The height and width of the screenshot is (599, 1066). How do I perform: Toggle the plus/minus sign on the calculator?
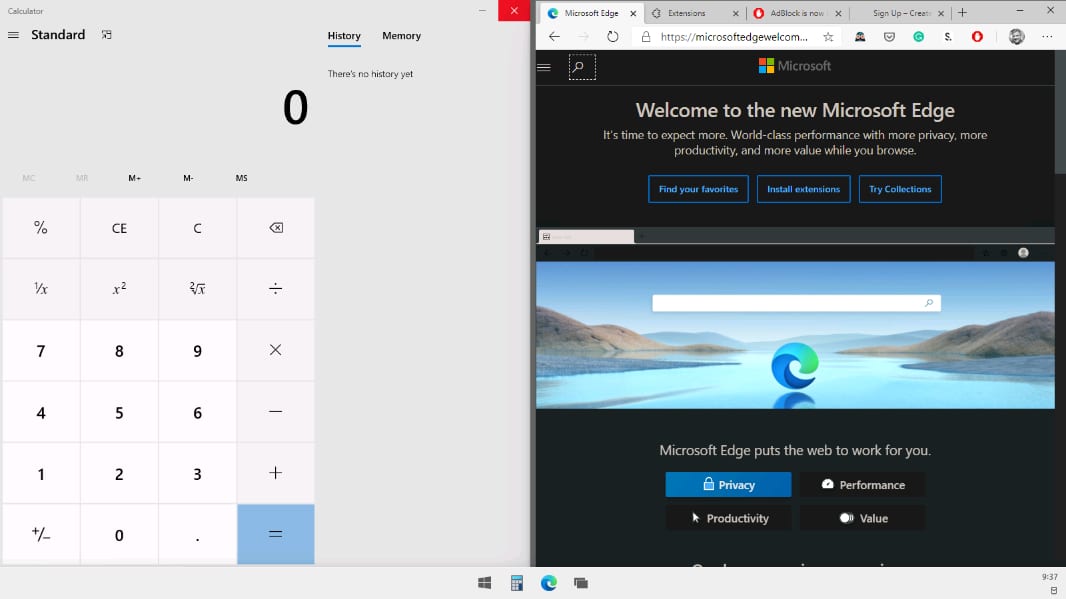(x=41, y=535)
